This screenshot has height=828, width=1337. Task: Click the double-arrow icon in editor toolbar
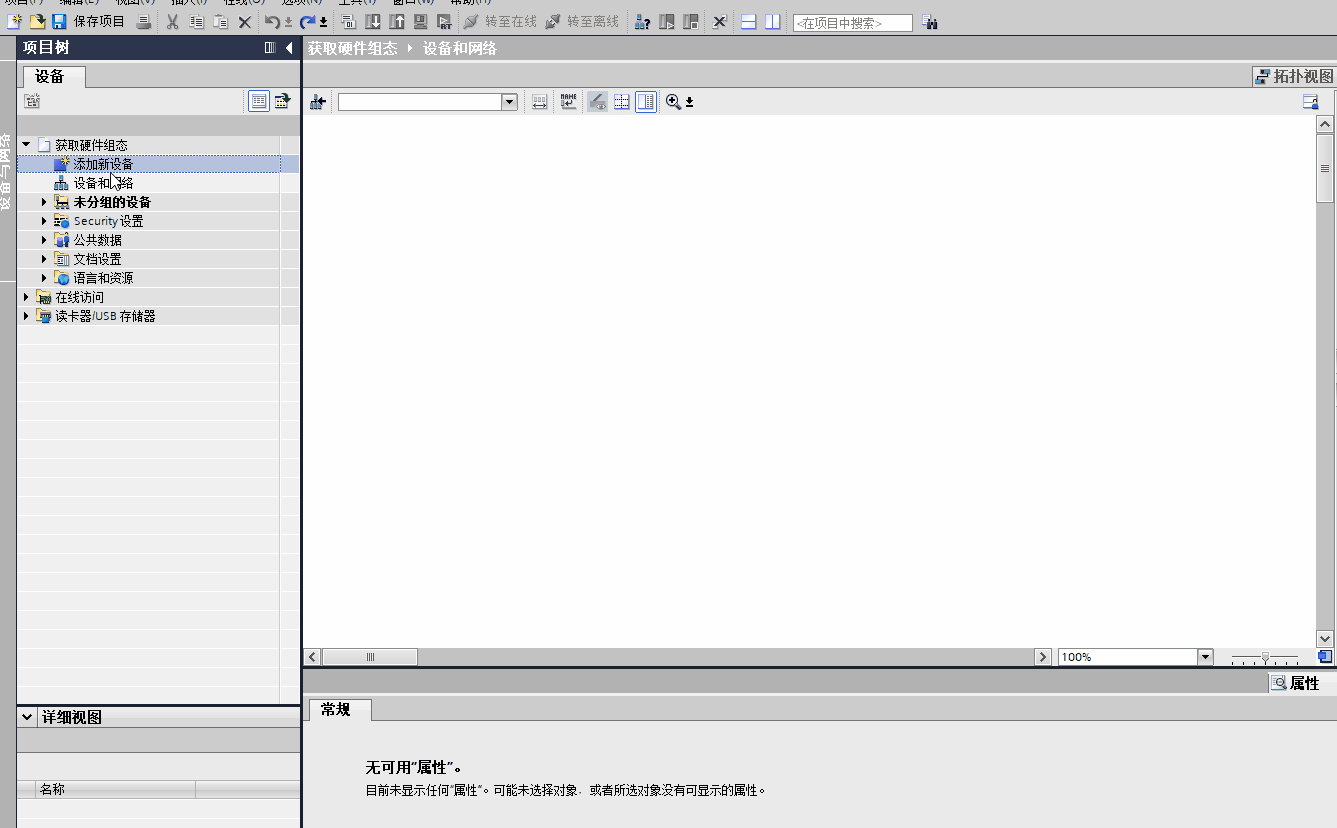[x=539, y=102]
